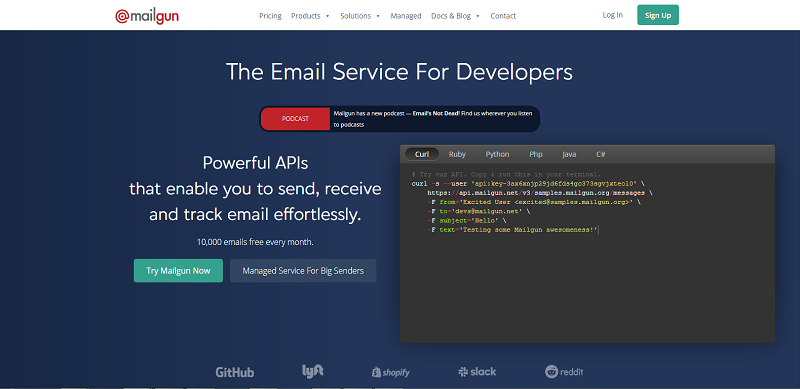Click the subject='Hello' code line
The width and height of the screenshot is (800, 389).
click(x=467, y=221)
